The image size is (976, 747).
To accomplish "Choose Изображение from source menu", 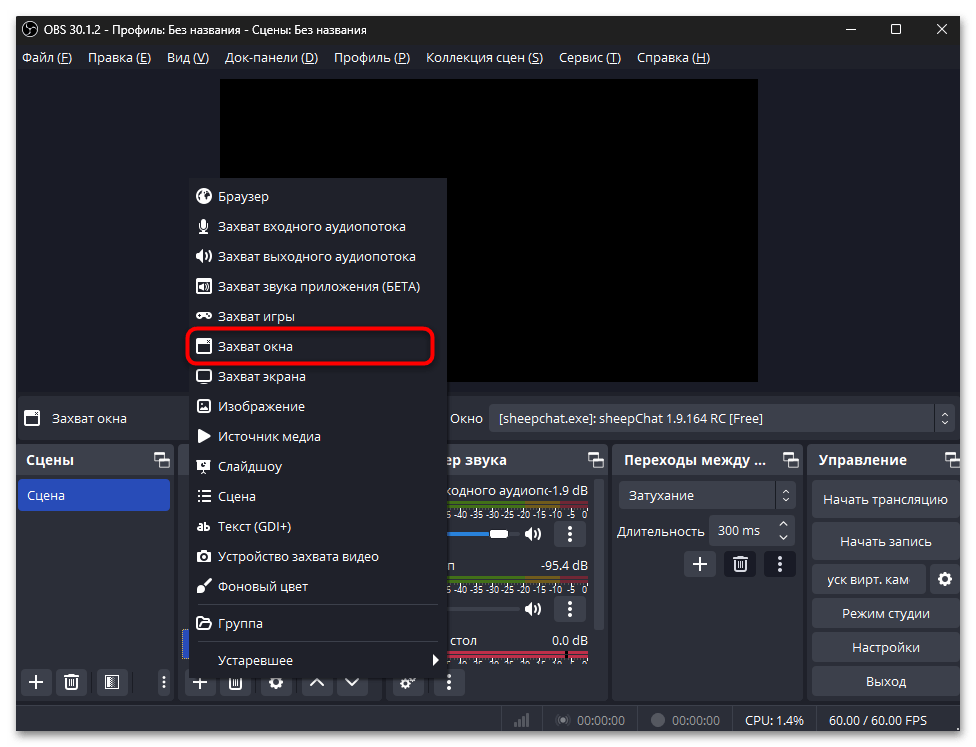I will [x=318, y=406].
